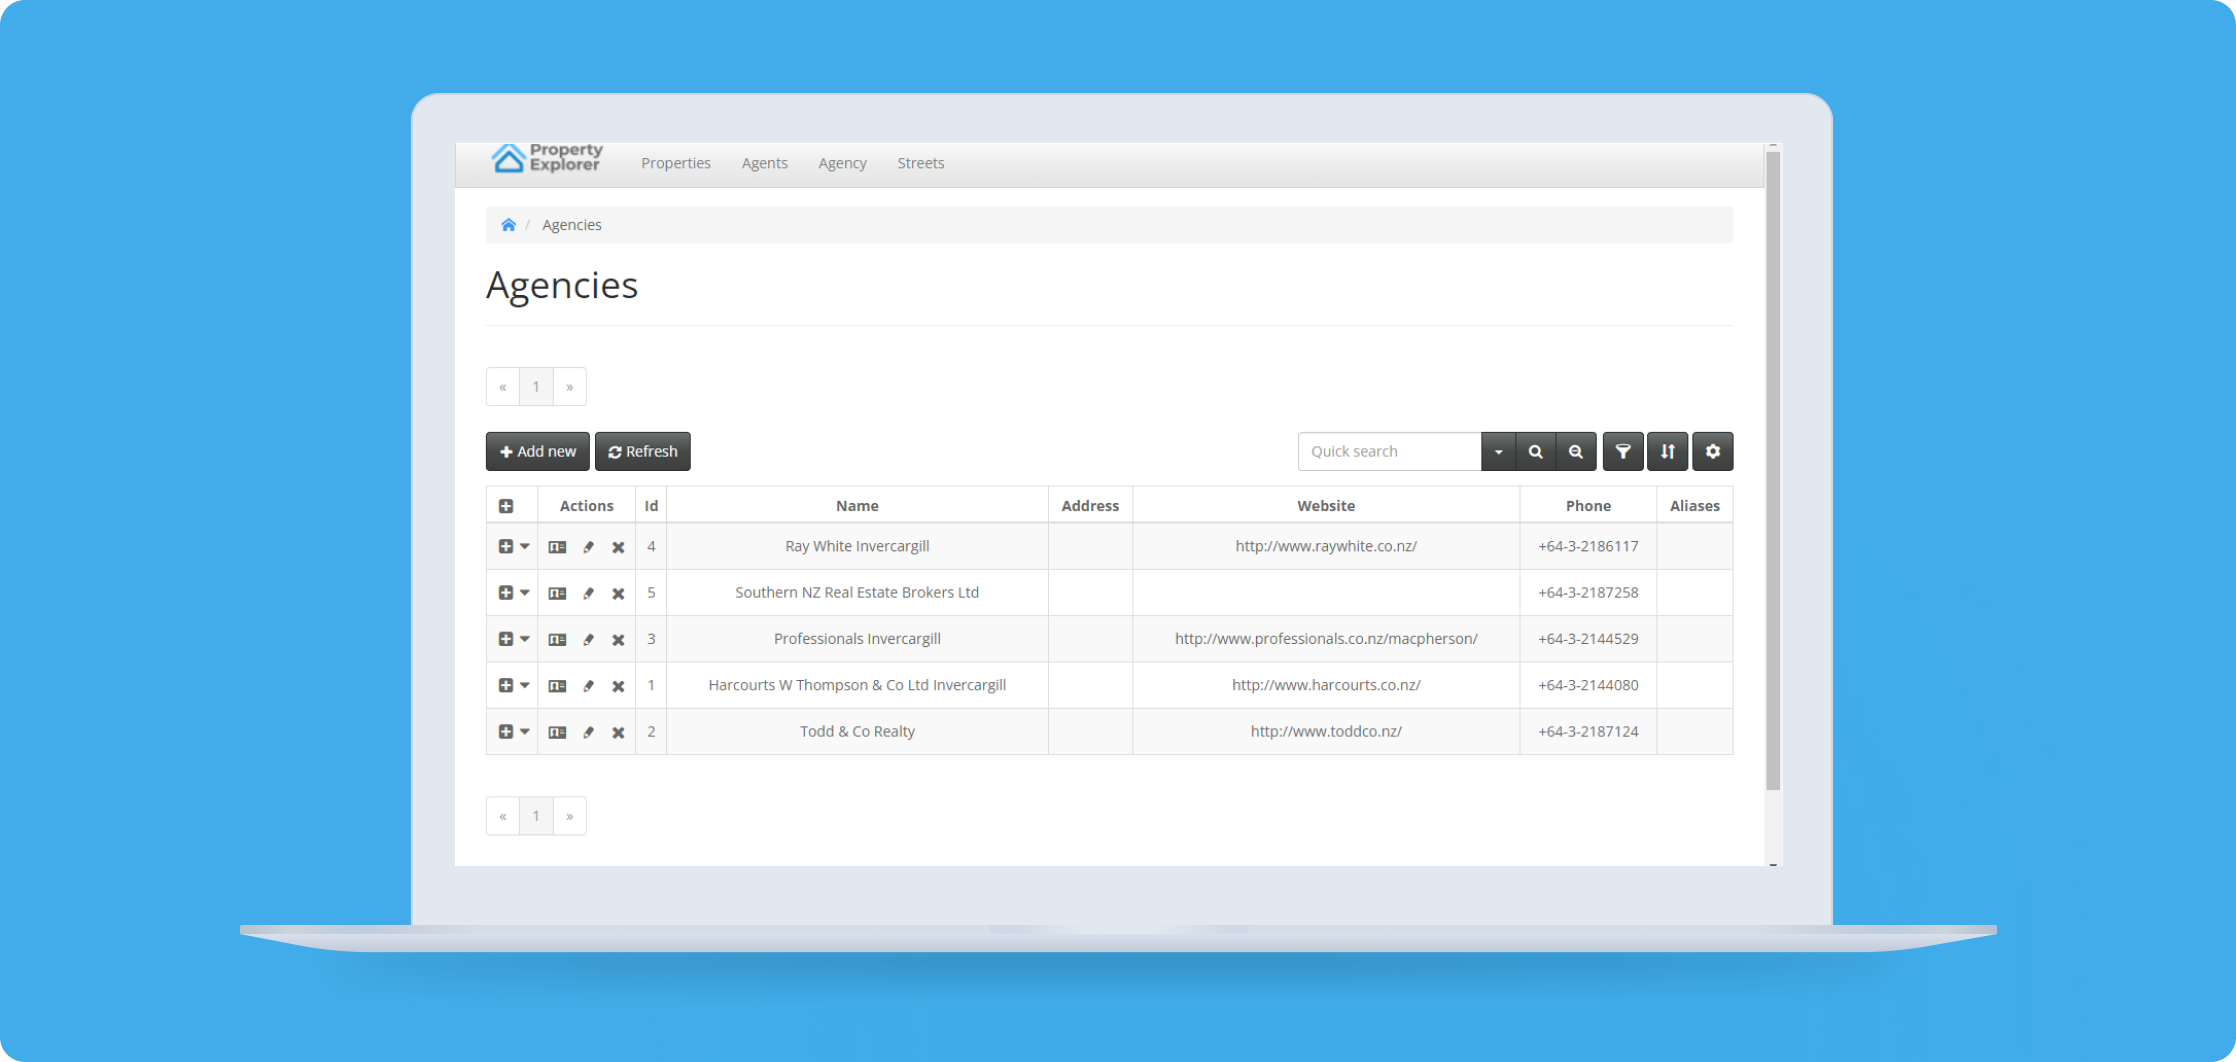Viewport: 2236px width, 1062px height.
Task: Select page 1 in bottom pagination
Action: coord(536,816)
